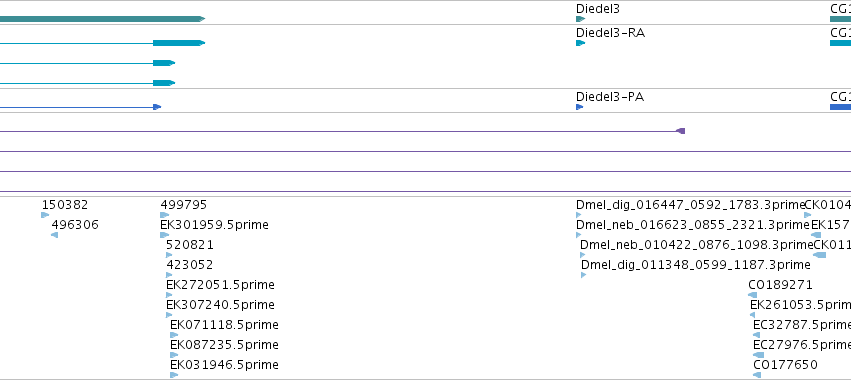Screen dimensions: 851x380
Task: Select the CO177650 feature arrow
Action: tap(757, 375)
